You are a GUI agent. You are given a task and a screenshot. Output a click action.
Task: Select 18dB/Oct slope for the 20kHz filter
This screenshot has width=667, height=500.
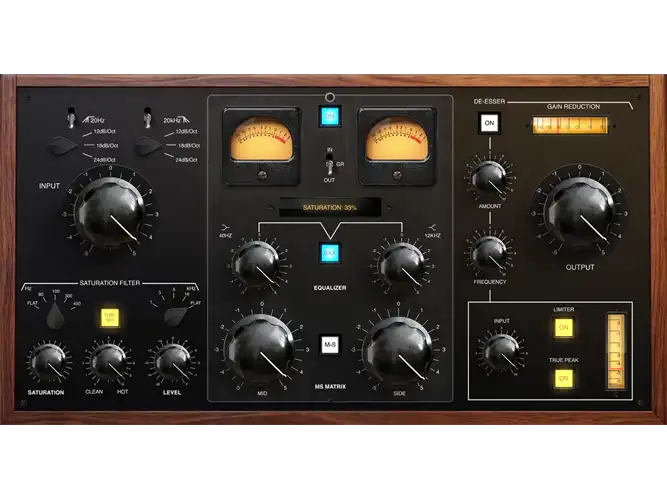(189, 146)
